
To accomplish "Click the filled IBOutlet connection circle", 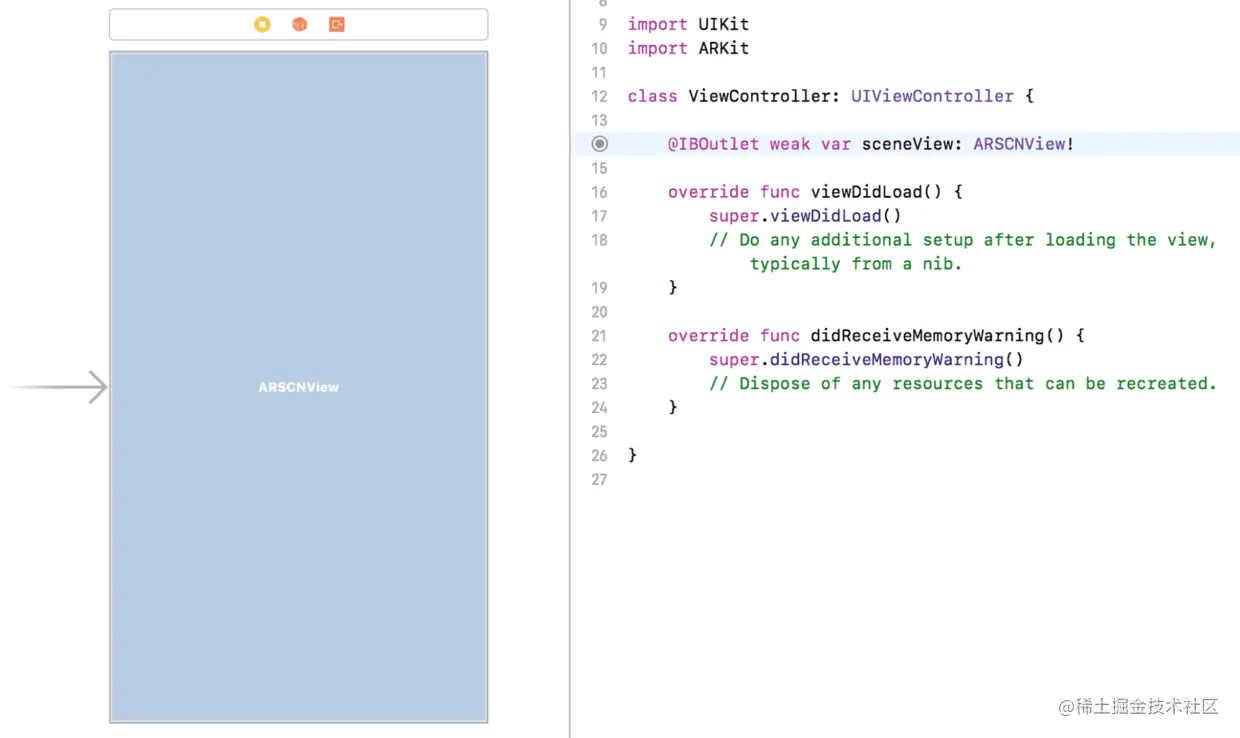I will coord(599,144).
